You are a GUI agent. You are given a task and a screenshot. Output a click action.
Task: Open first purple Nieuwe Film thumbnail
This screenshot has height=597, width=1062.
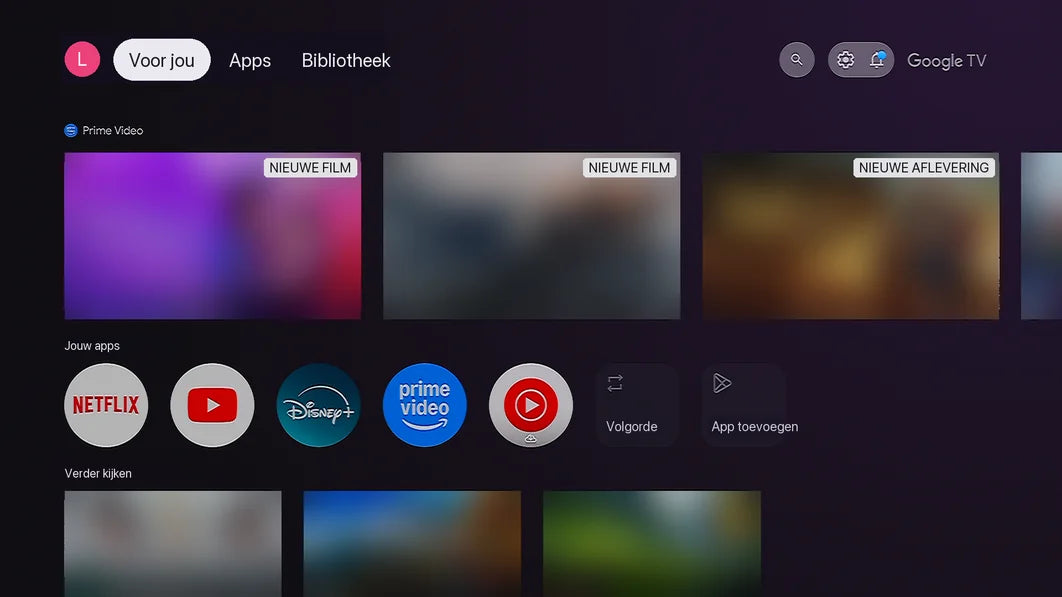pyautogui.click(x=213, y=236)
